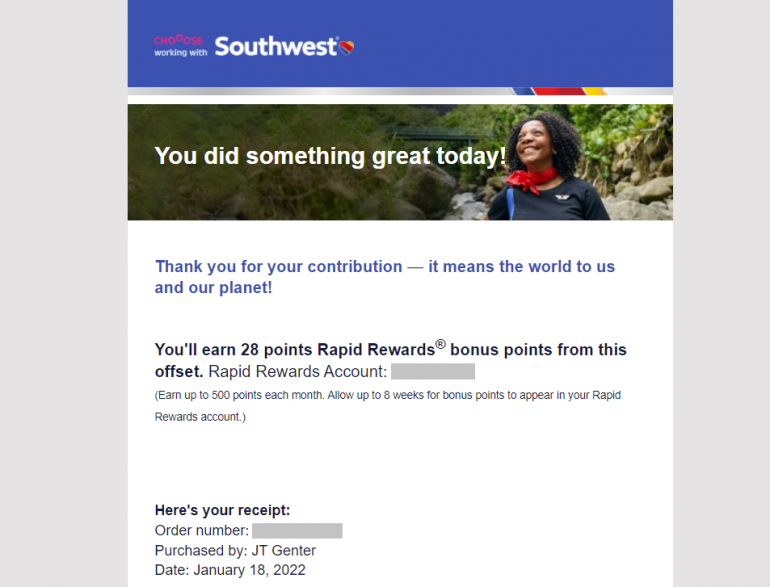The image size is (770, 587).
Task: Click the "Here's your receipt:" heading
Action: coord(222,510)
